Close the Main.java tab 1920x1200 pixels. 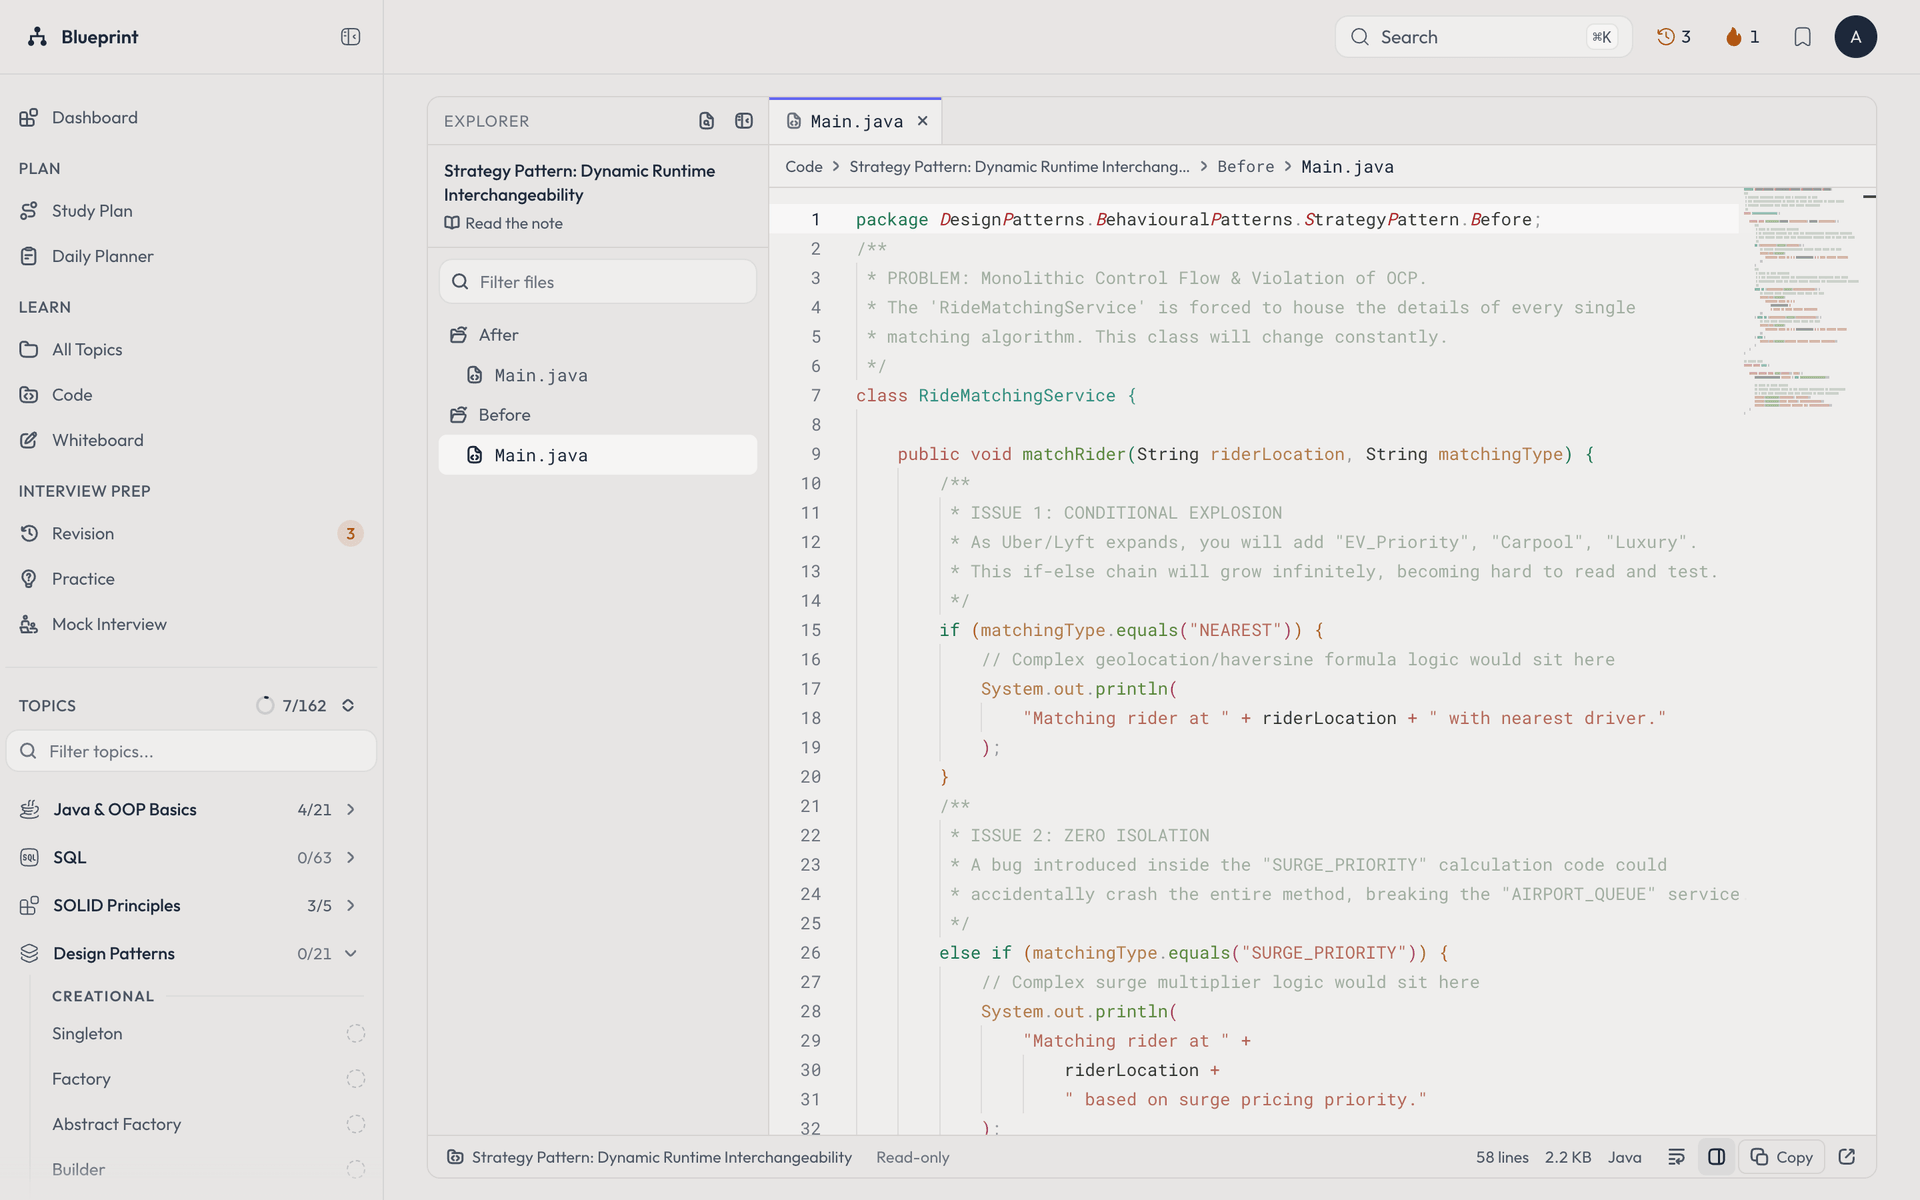923,121
